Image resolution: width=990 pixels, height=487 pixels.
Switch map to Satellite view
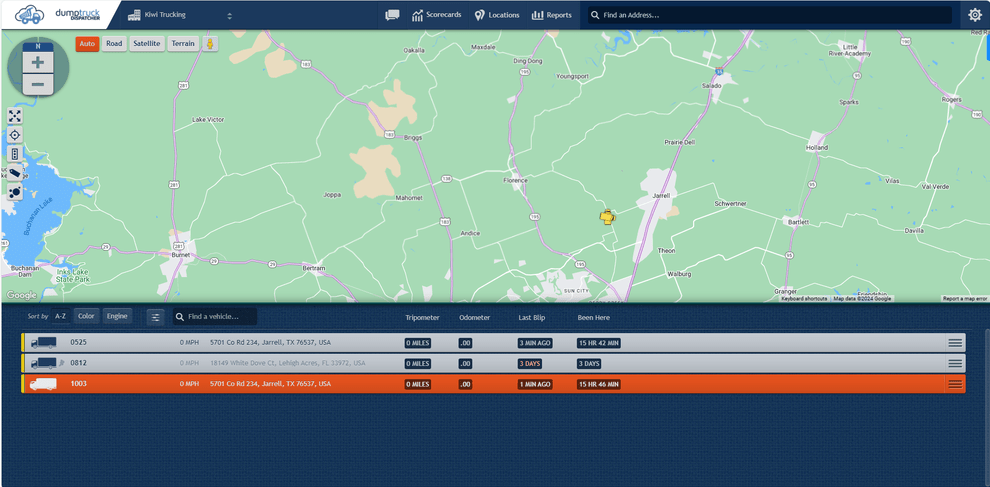click(147, 44)
